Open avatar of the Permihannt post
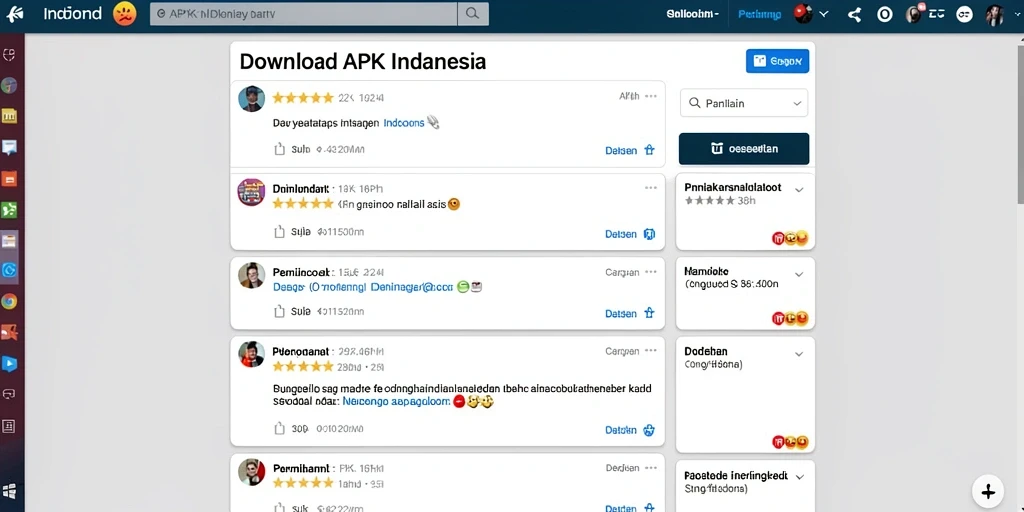 click(x=251, y=472)
